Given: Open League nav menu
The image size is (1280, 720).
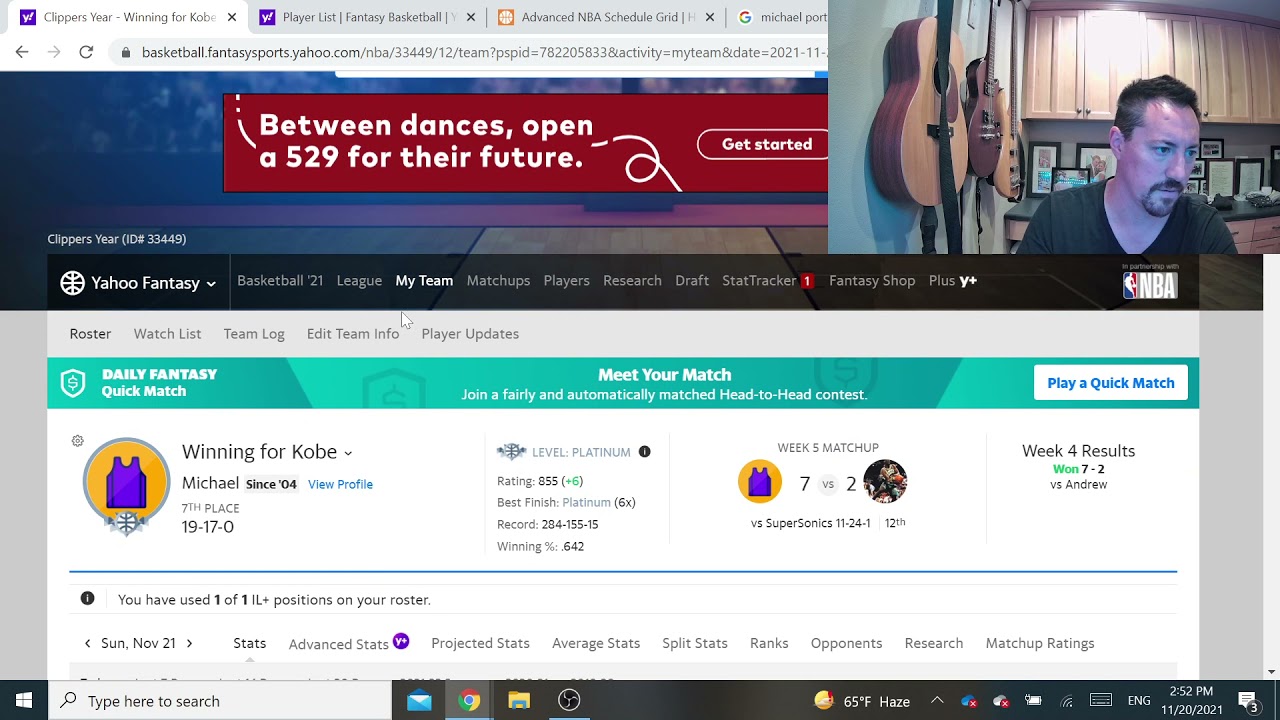Looking at the screenshot, I should (359, 281).
